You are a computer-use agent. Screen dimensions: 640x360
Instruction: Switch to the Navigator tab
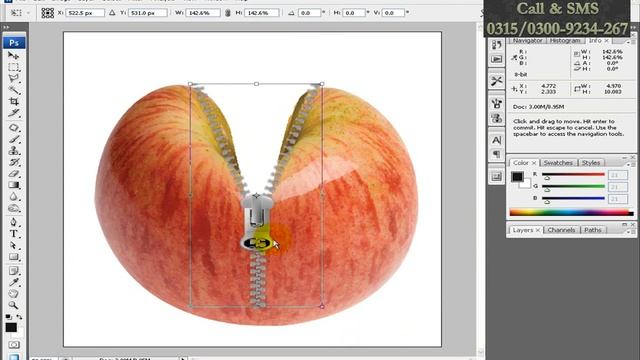pyautogui.click(x=527, y=41)
